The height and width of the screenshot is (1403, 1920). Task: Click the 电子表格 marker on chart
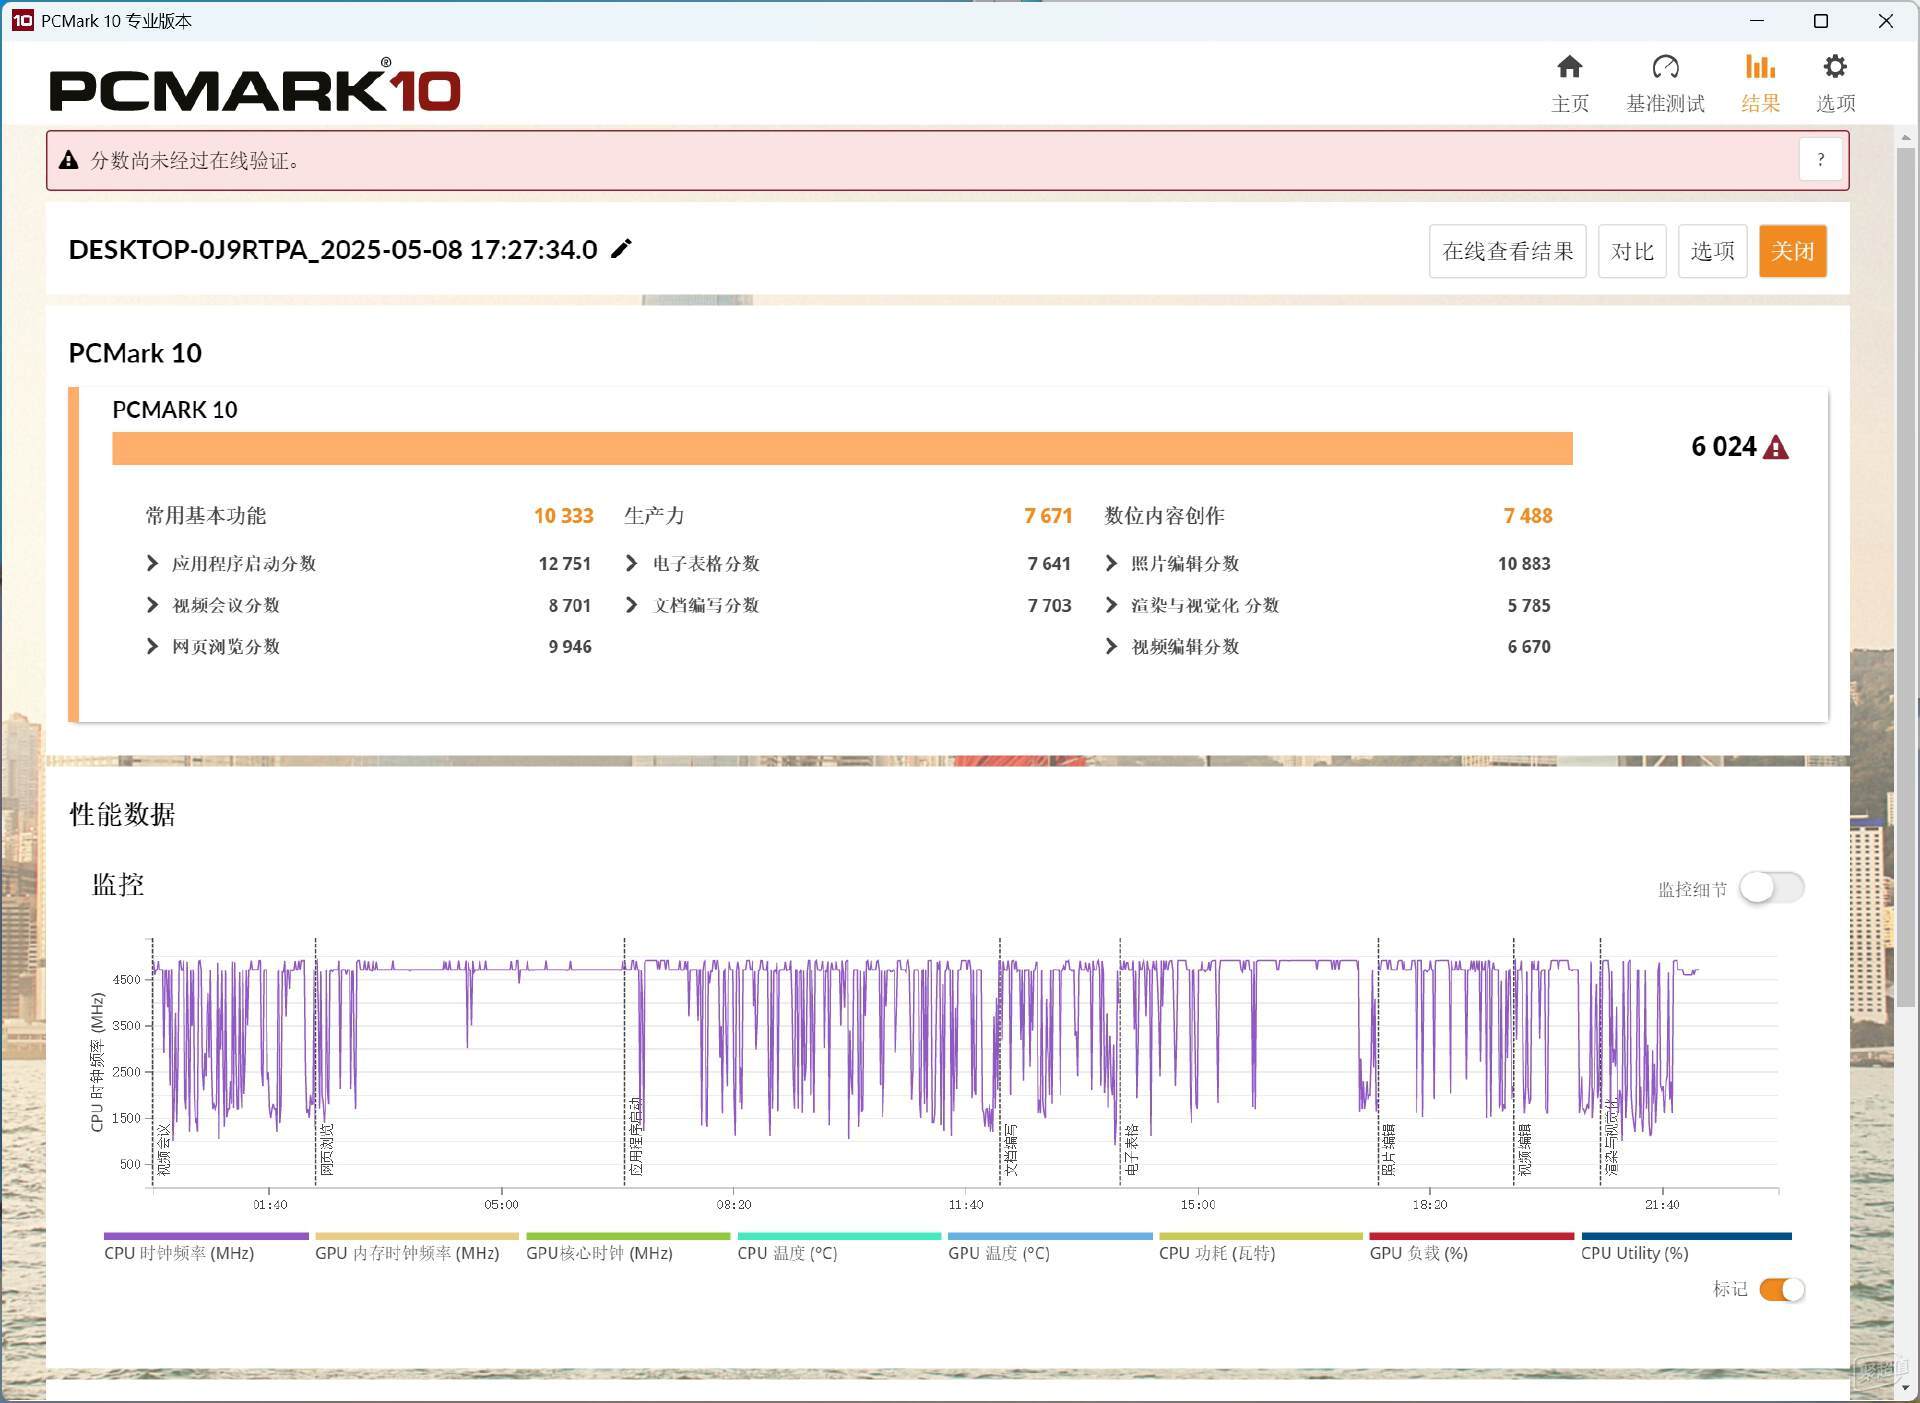[1132, 1149]
